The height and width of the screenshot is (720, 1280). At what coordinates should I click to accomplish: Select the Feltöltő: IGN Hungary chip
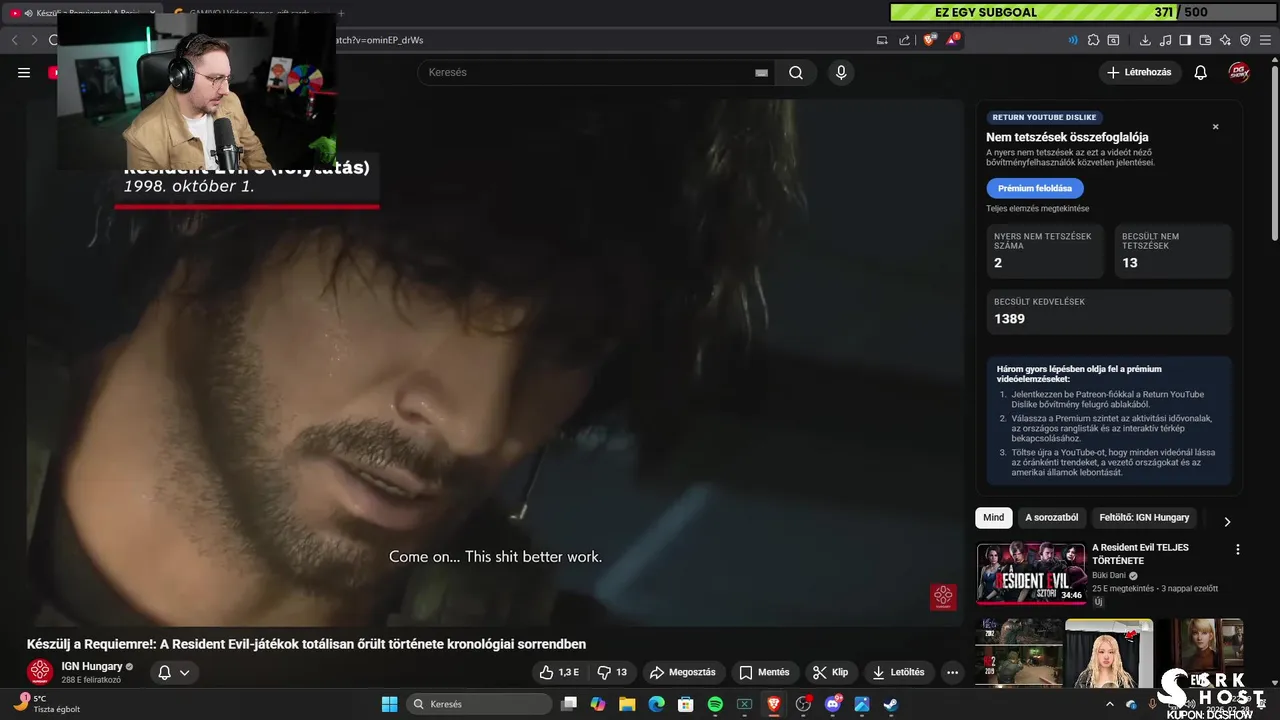[1144, 518]
